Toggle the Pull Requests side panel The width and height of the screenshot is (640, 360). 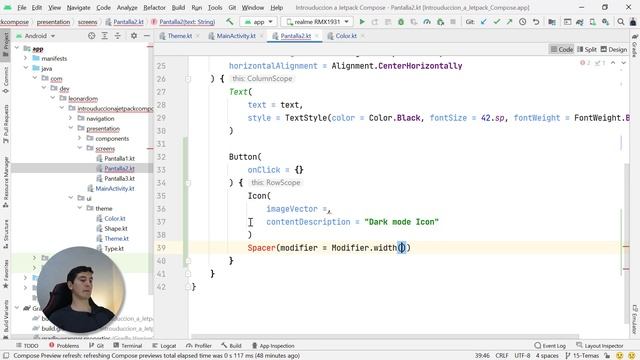[6, 124]
